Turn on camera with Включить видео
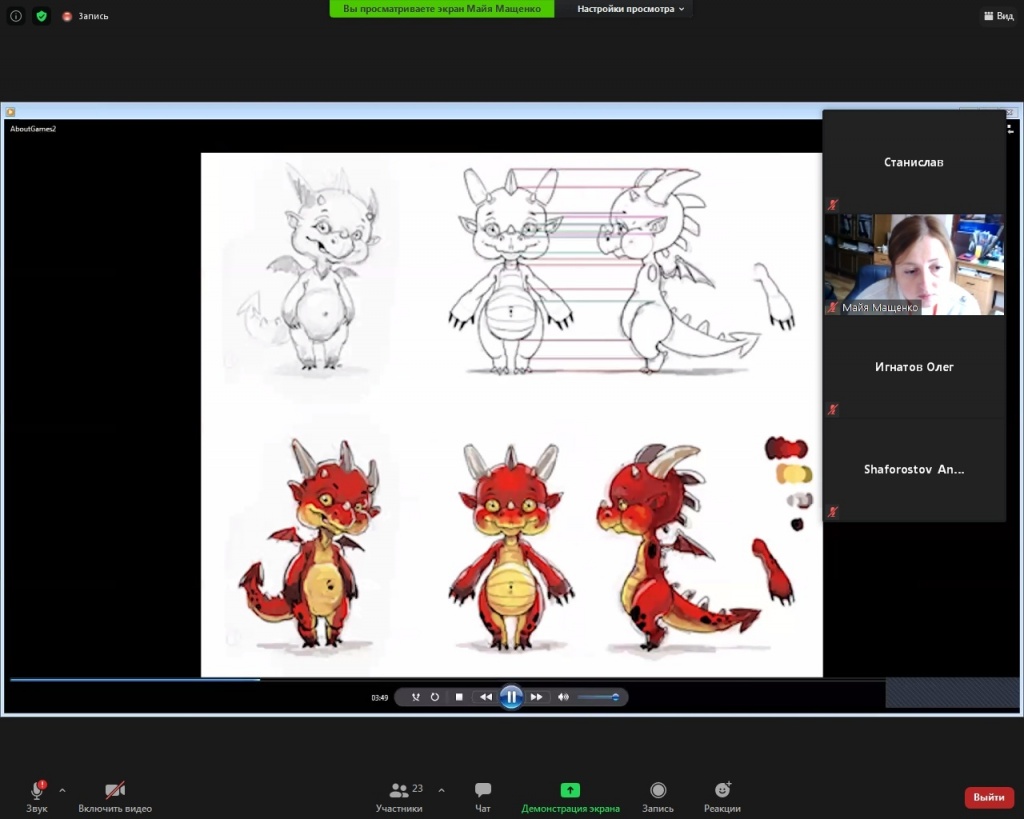1024x819 pixels. pos(115,796)
